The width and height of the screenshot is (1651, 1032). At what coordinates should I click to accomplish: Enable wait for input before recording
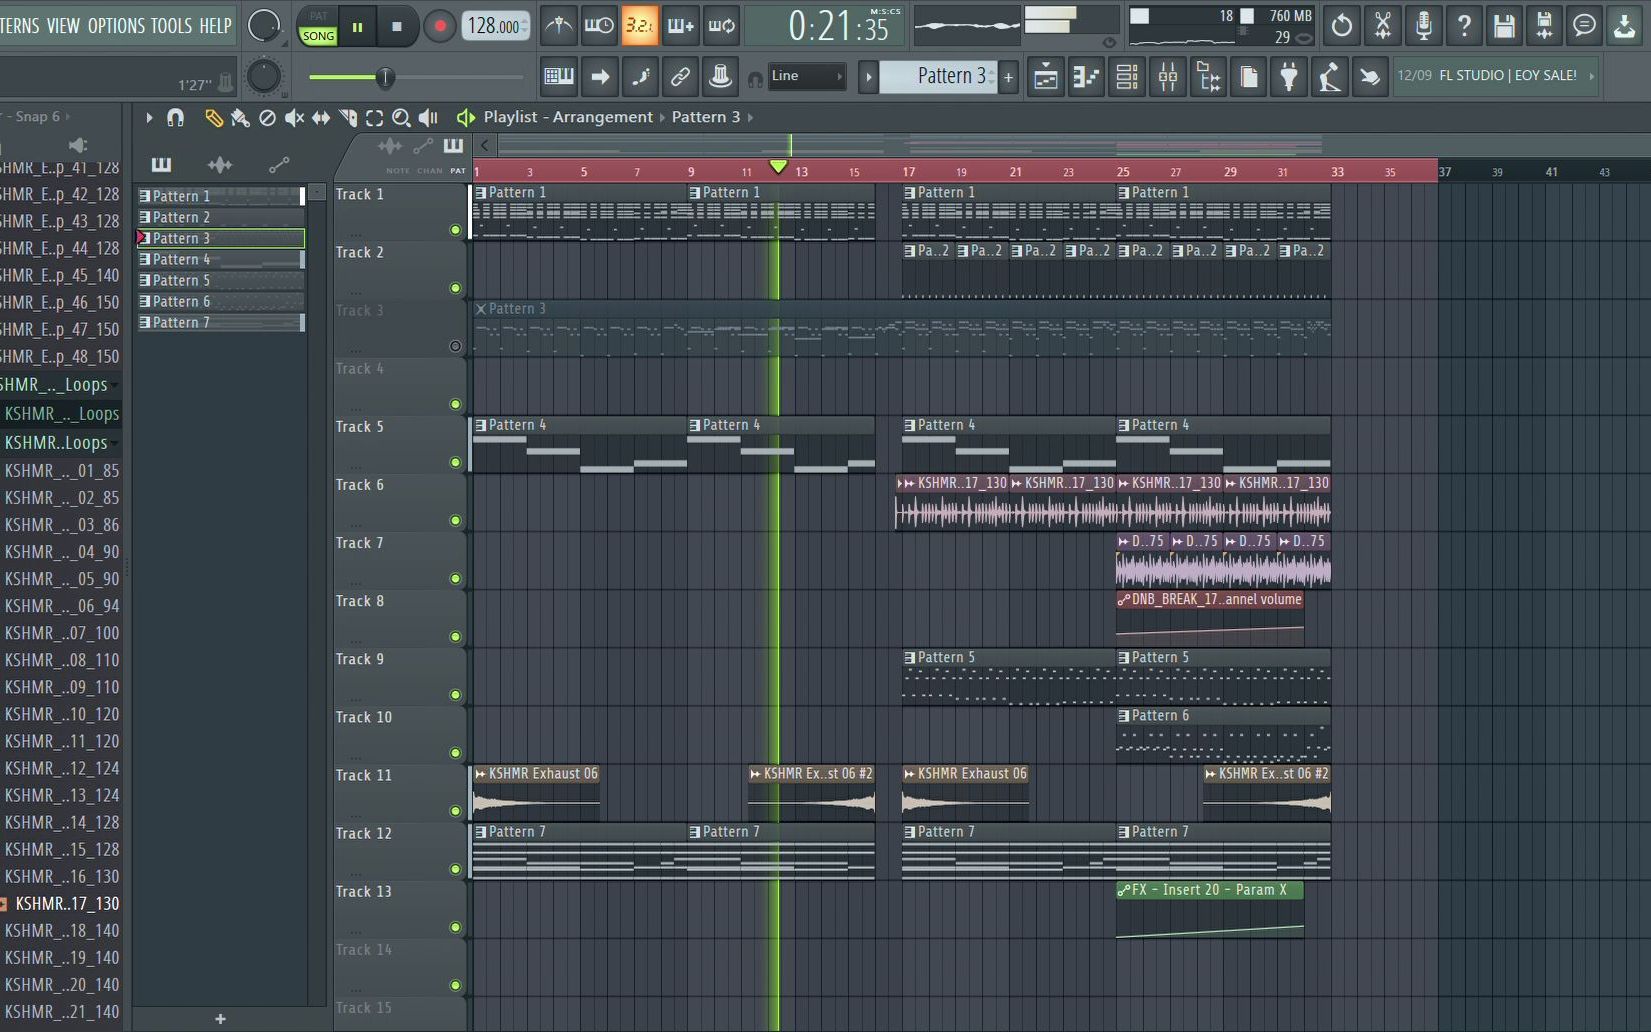point(599,26)
